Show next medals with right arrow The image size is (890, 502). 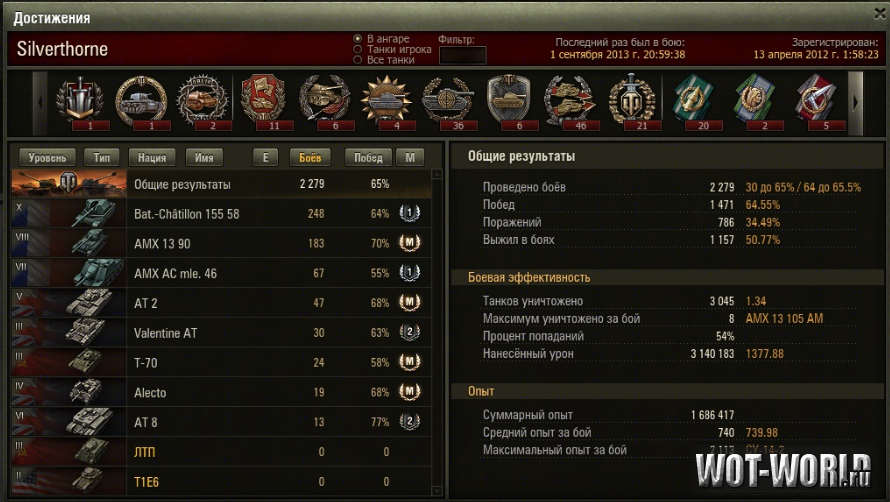tap(855, 103)
